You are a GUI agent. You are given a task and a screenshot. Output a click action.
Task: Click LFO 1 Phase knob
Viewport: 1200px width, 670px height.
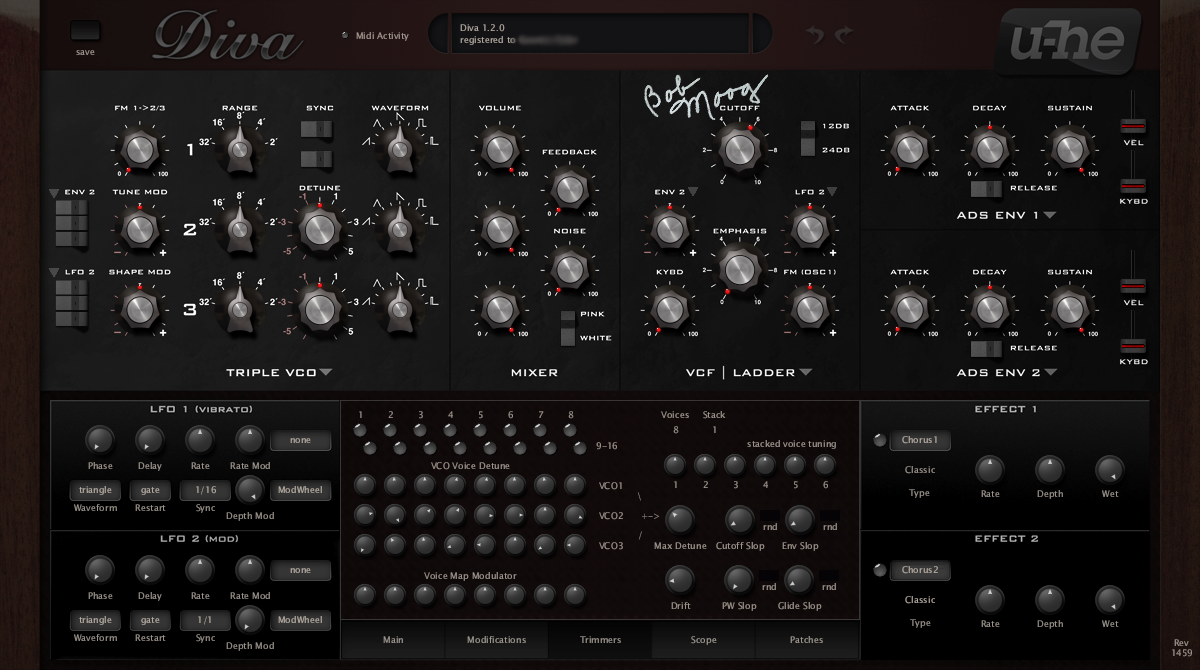coord(98,439)
